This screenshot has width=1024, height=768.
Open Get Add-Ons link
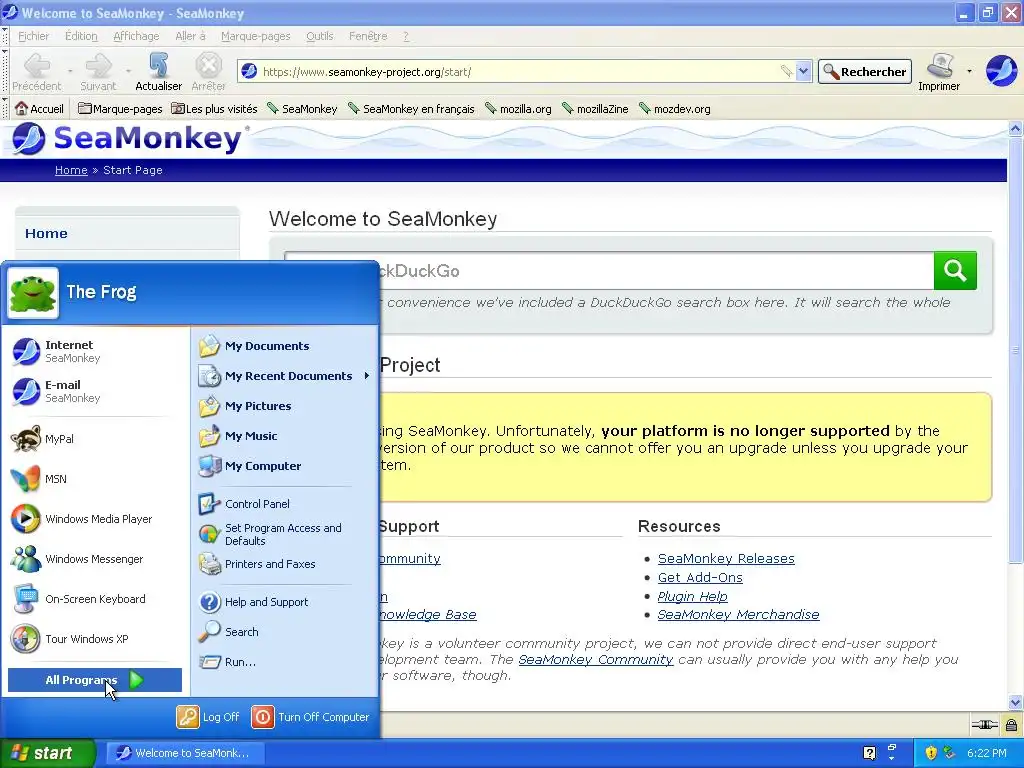click(699, 577)
